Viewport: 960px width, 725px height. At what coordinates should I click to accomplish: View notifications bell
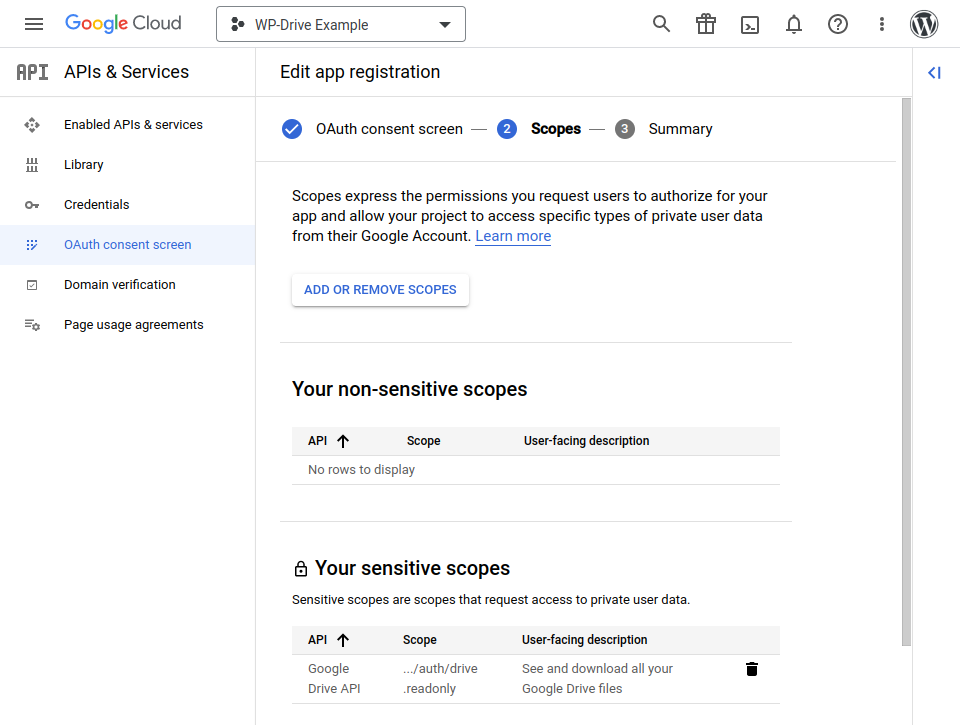793,24
